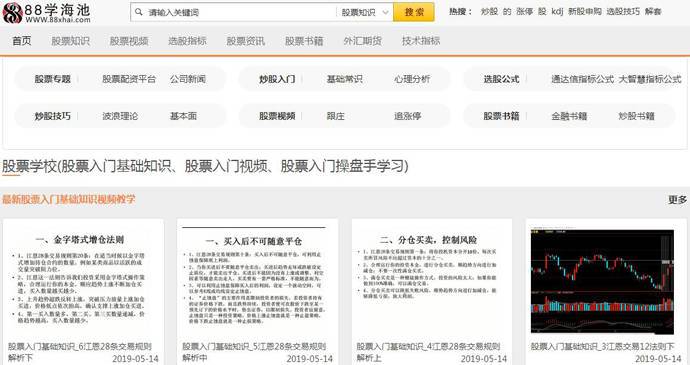The image size is (690, 365).
Task: Click hot search term 新股申购
Action: coord(584,11)
